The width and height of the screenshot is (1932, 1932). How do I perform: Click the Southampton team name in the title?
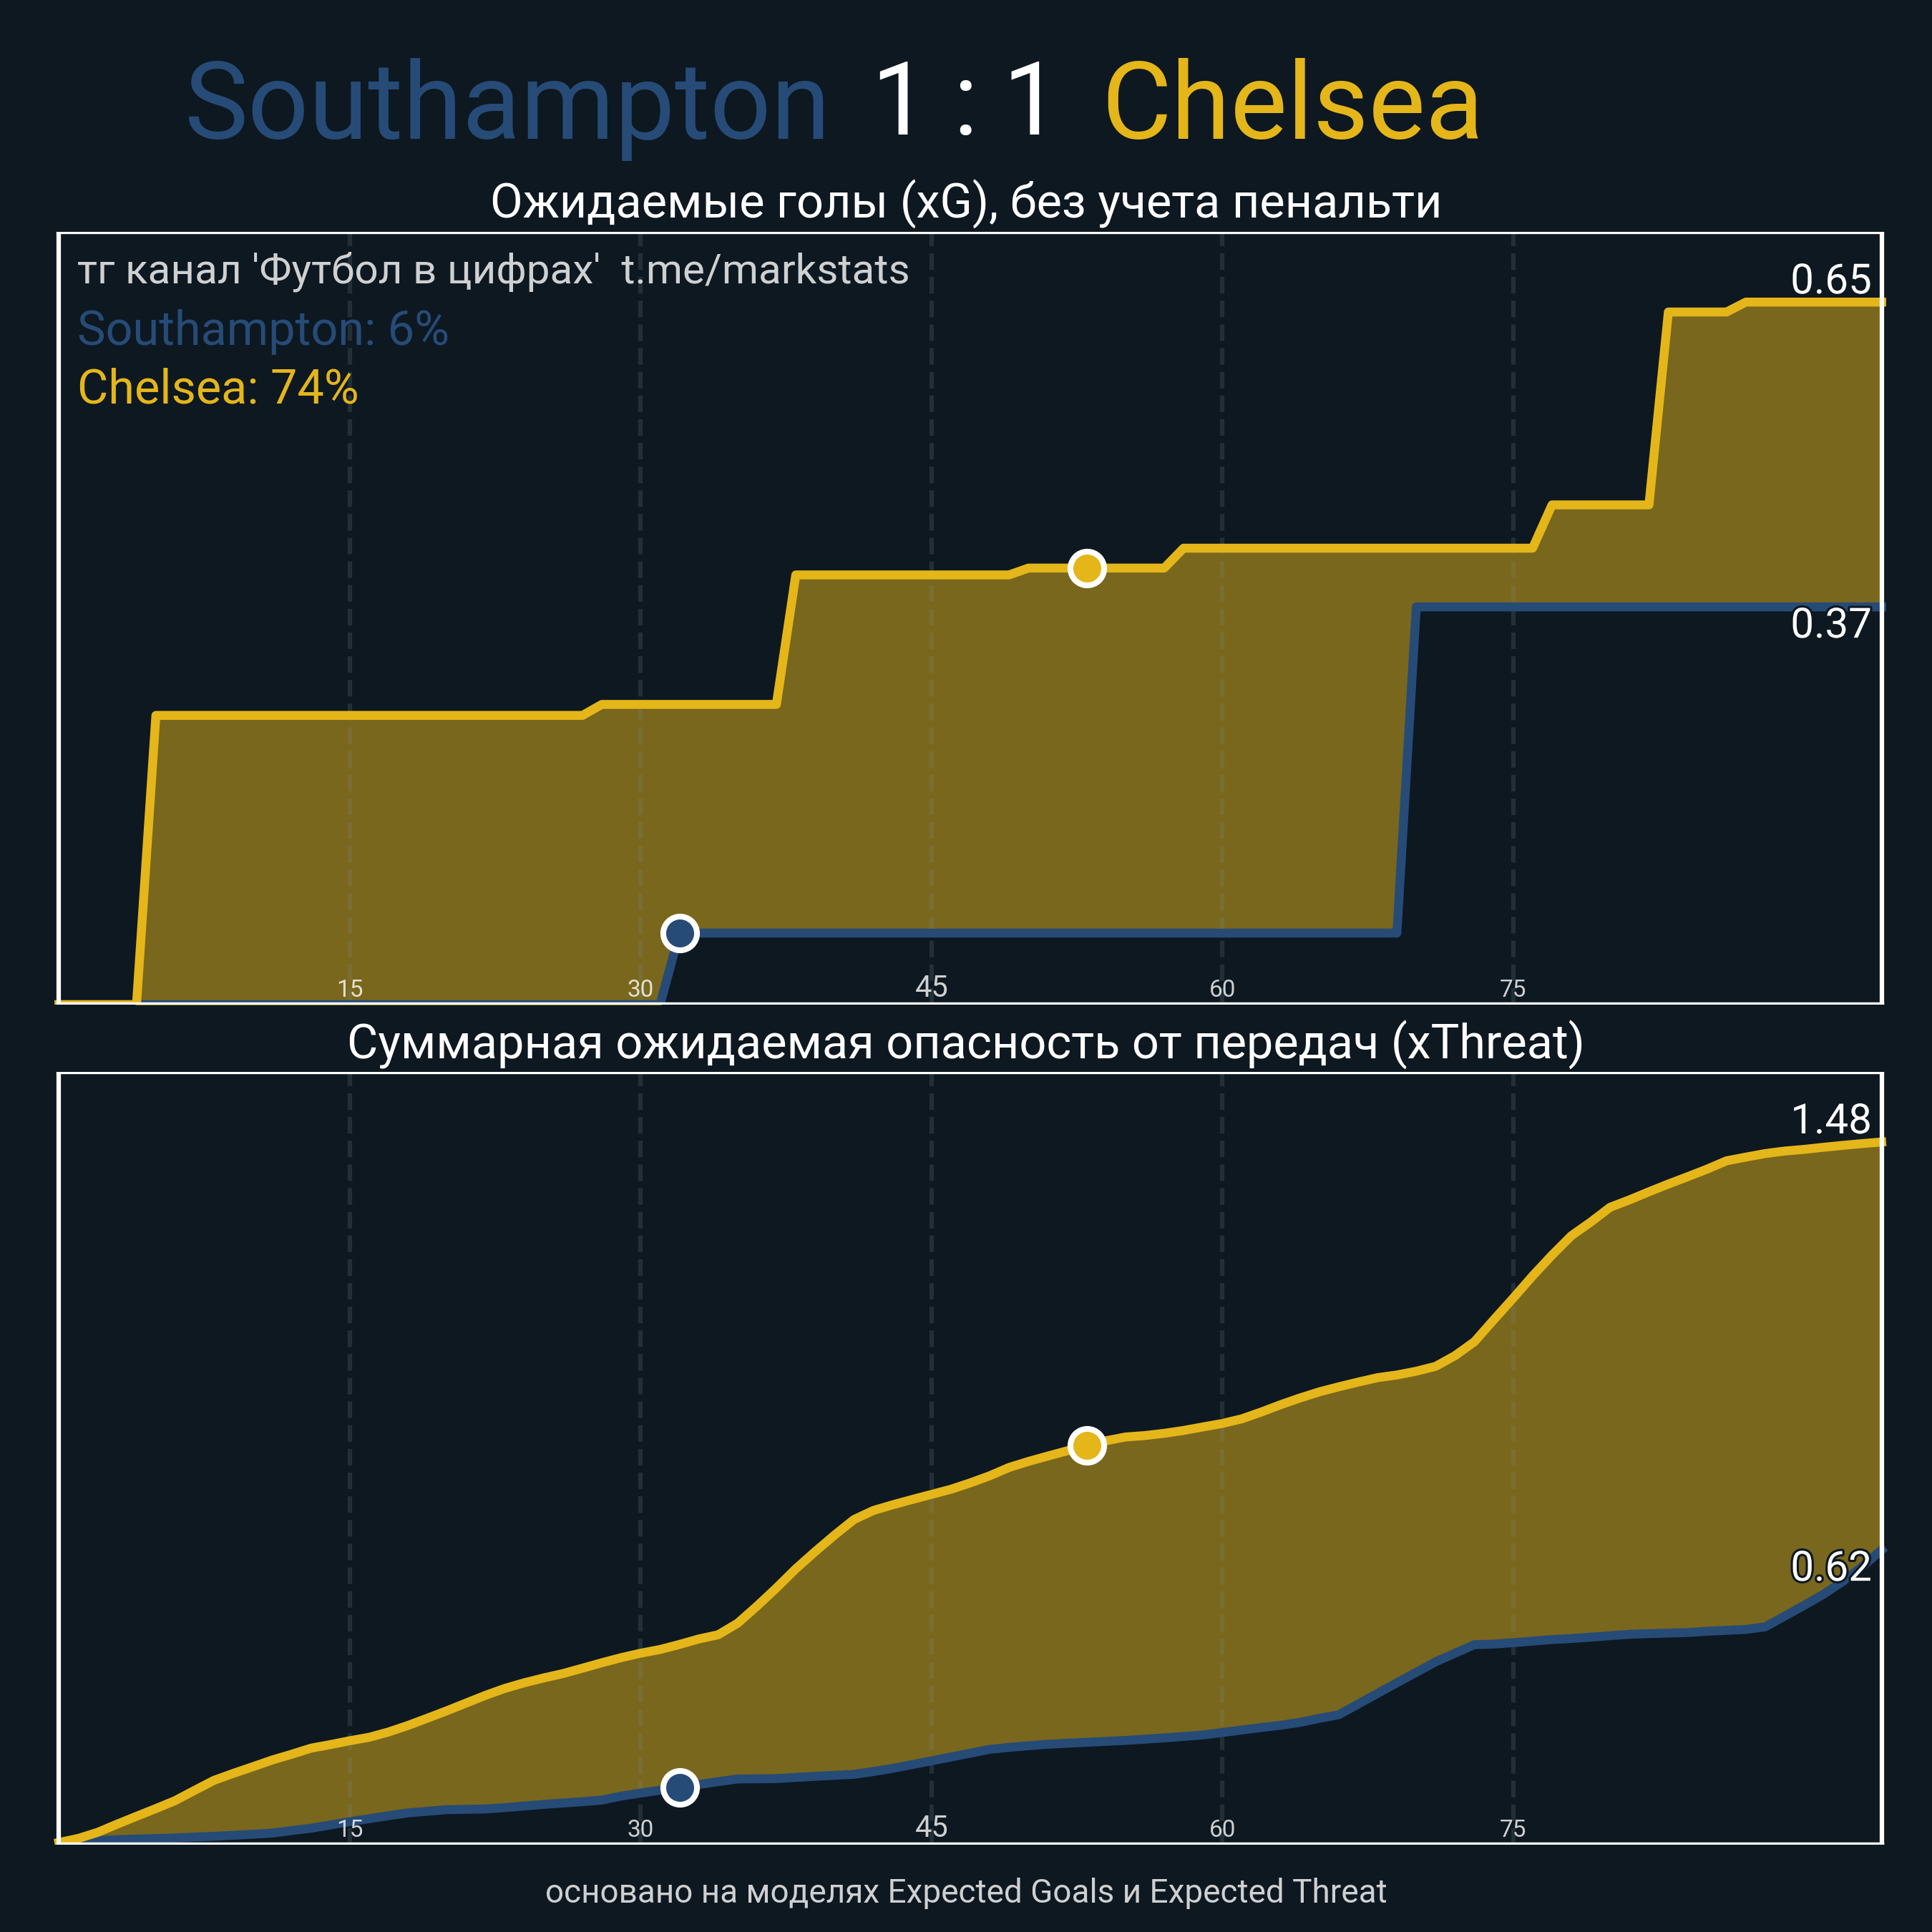click(506, 103)
